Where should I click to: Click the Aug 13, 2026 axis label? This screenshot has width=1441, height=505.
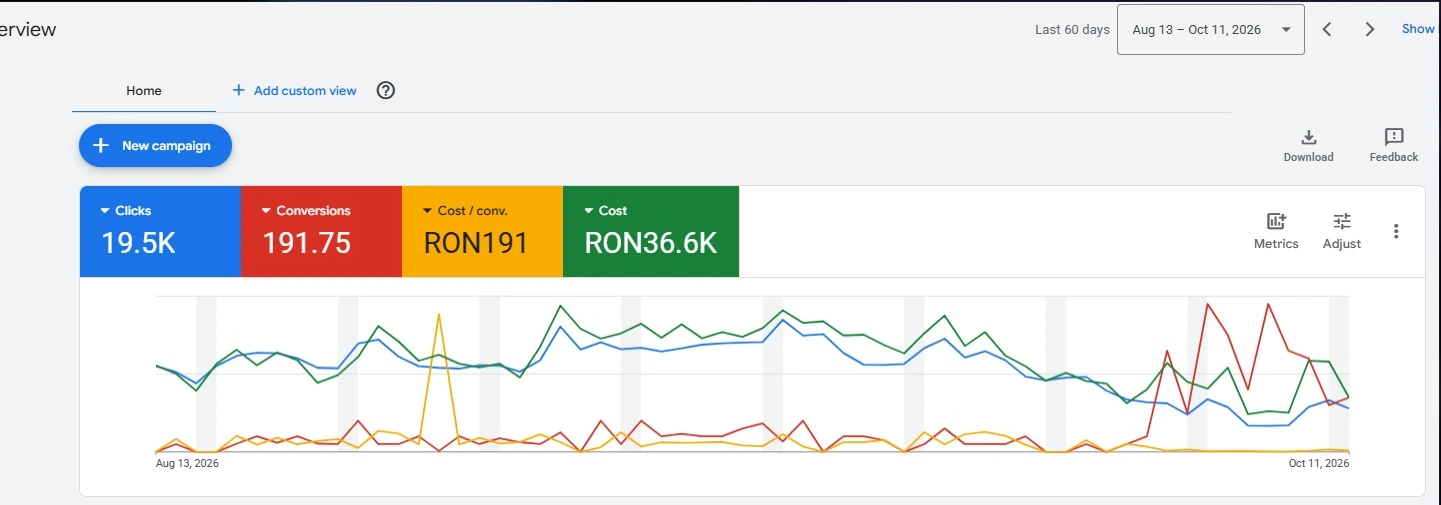[187, 463]
